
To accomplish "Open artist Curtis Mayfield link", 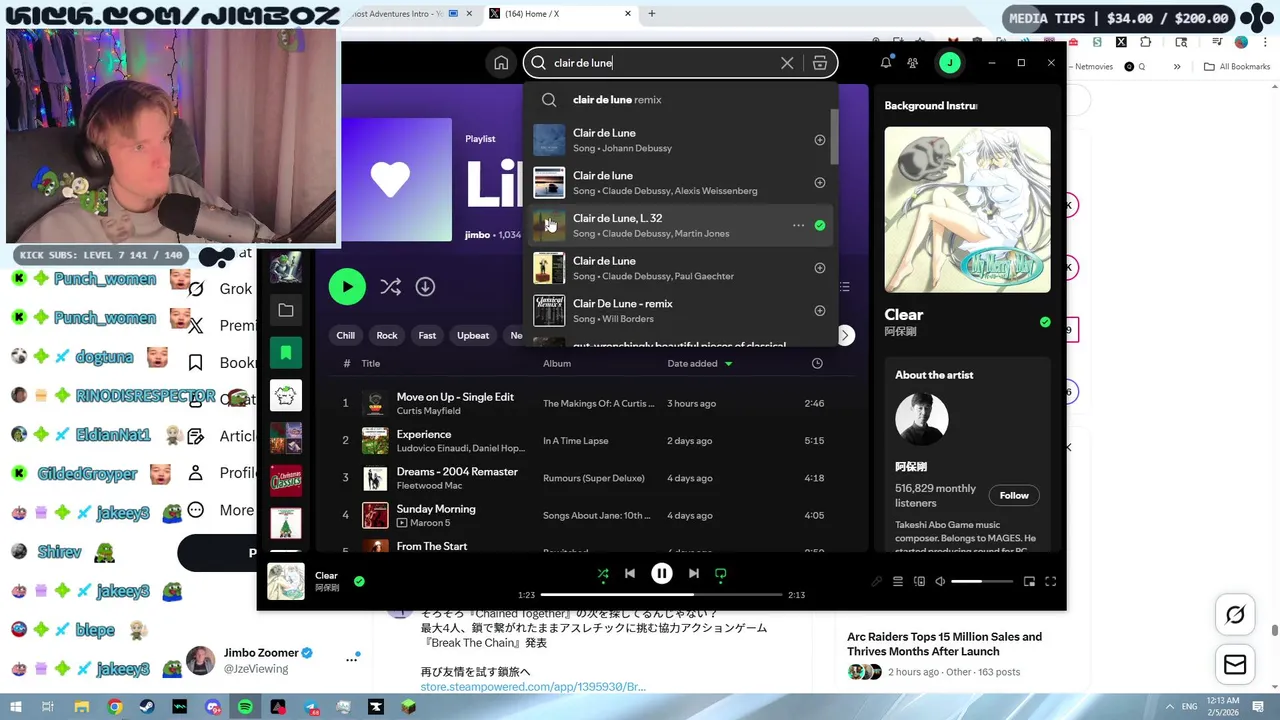I will pyautogui.click(x=428, y=411).
